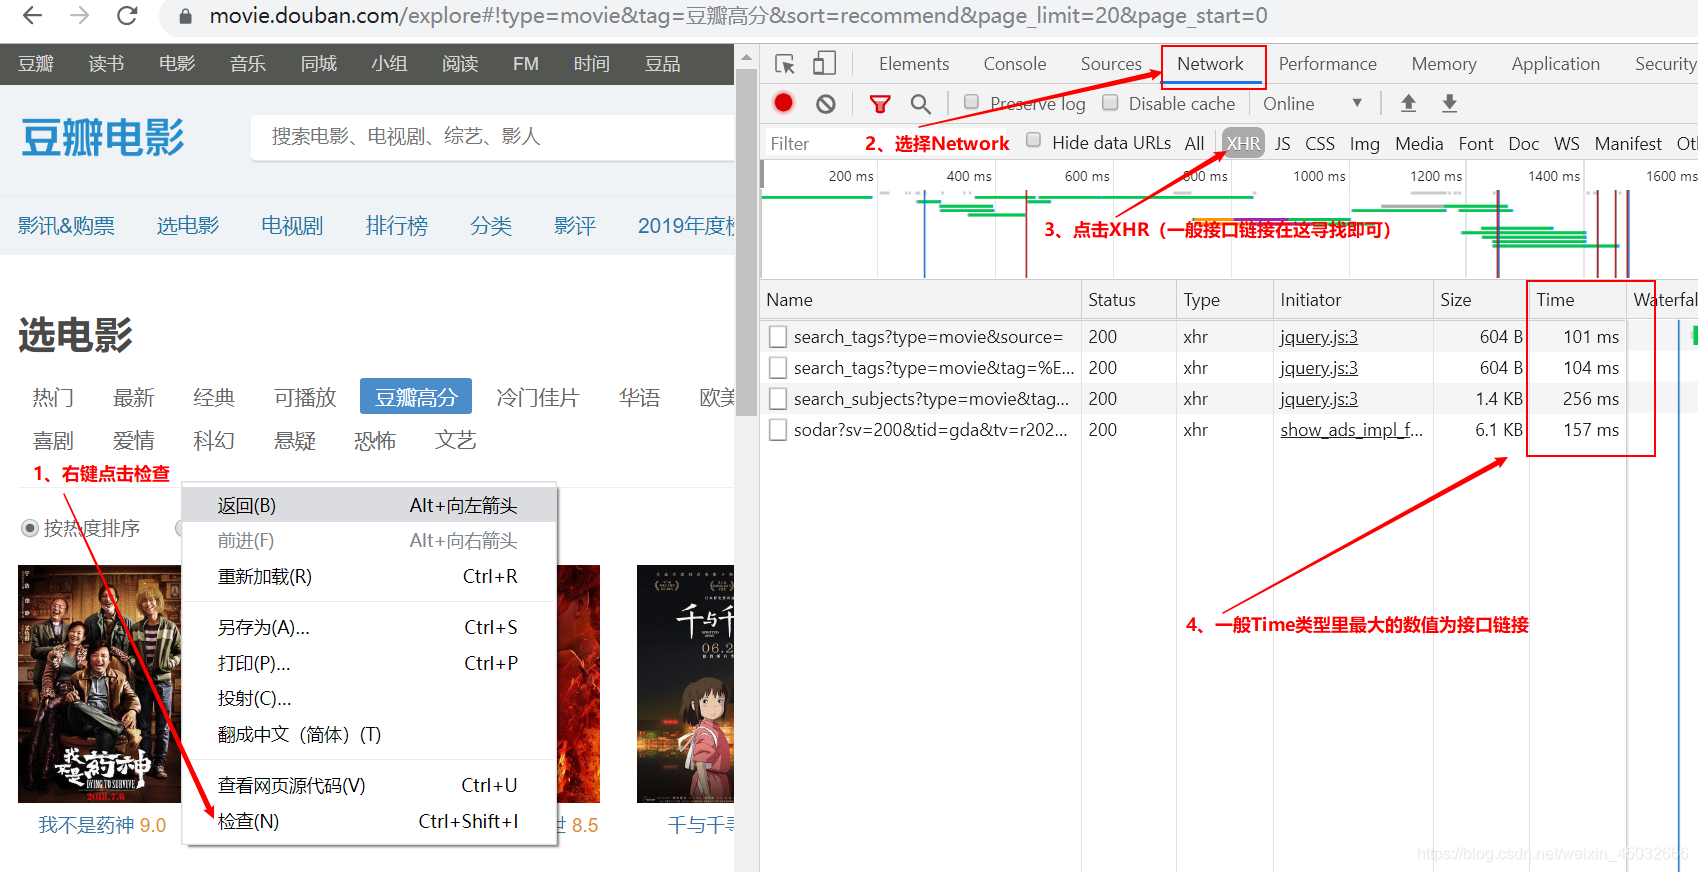Viewport: 1698px width, 872px height.
Task: Click the Img filter type
Action: tap(1364, 143)
